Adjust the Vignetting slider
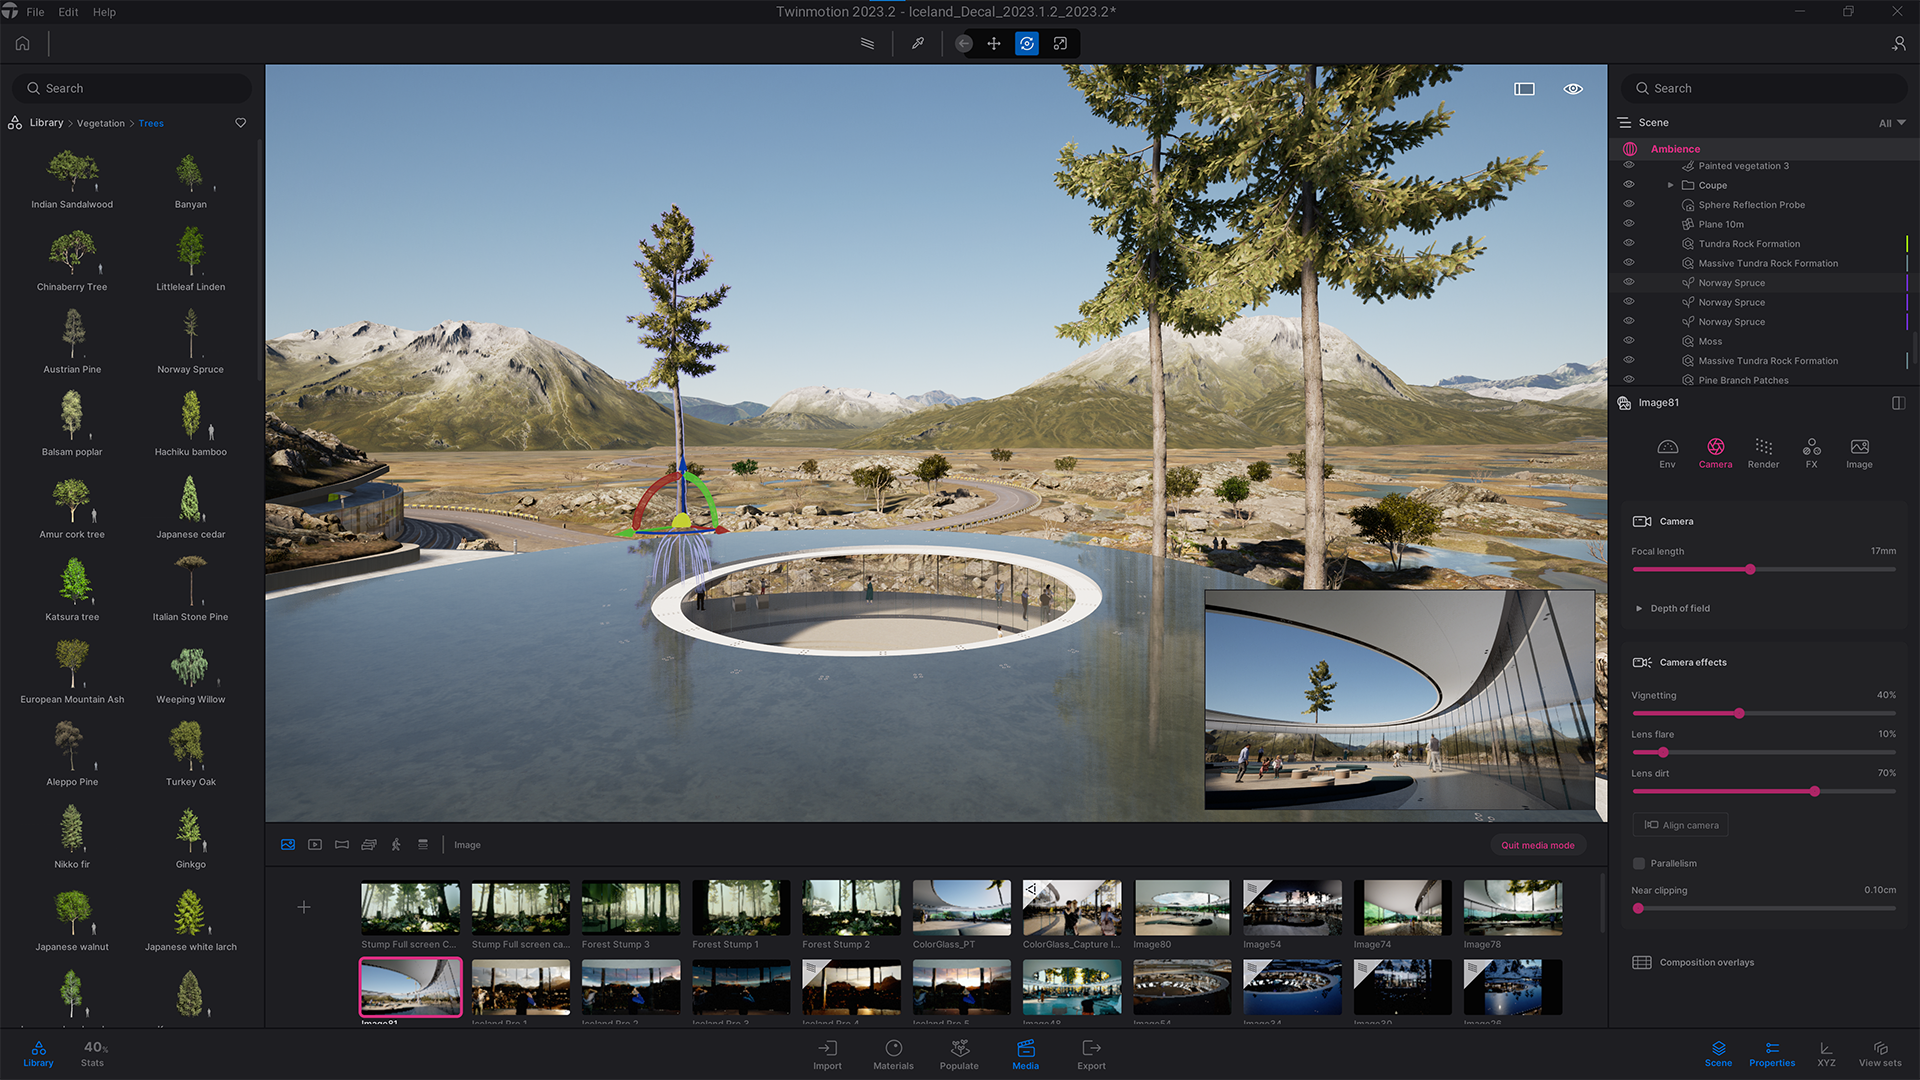The width and height of the screenshot is (1920, 1080). pos(1739,713)
